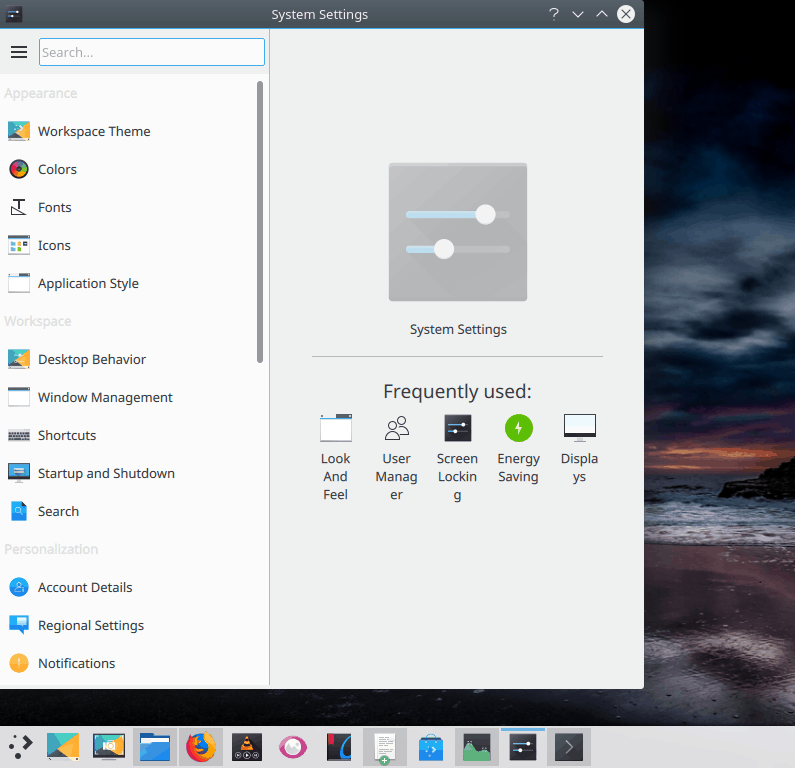Image resolution: width=795 pixels, height=768 pixels.
Task: Expand the taskbar arrow button
Action: point(568,747)
